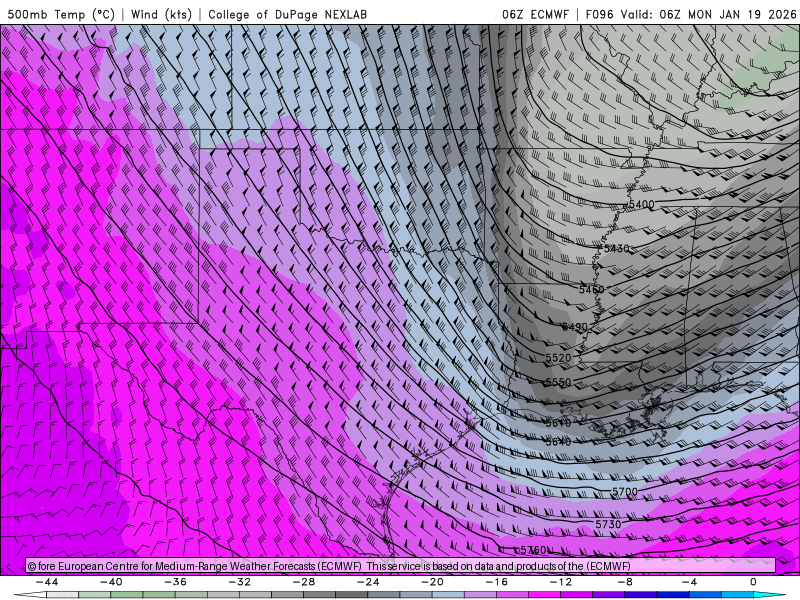Click the −32 colorbar scale label
This screenshot has height=600, width=800.
point(239,582)
